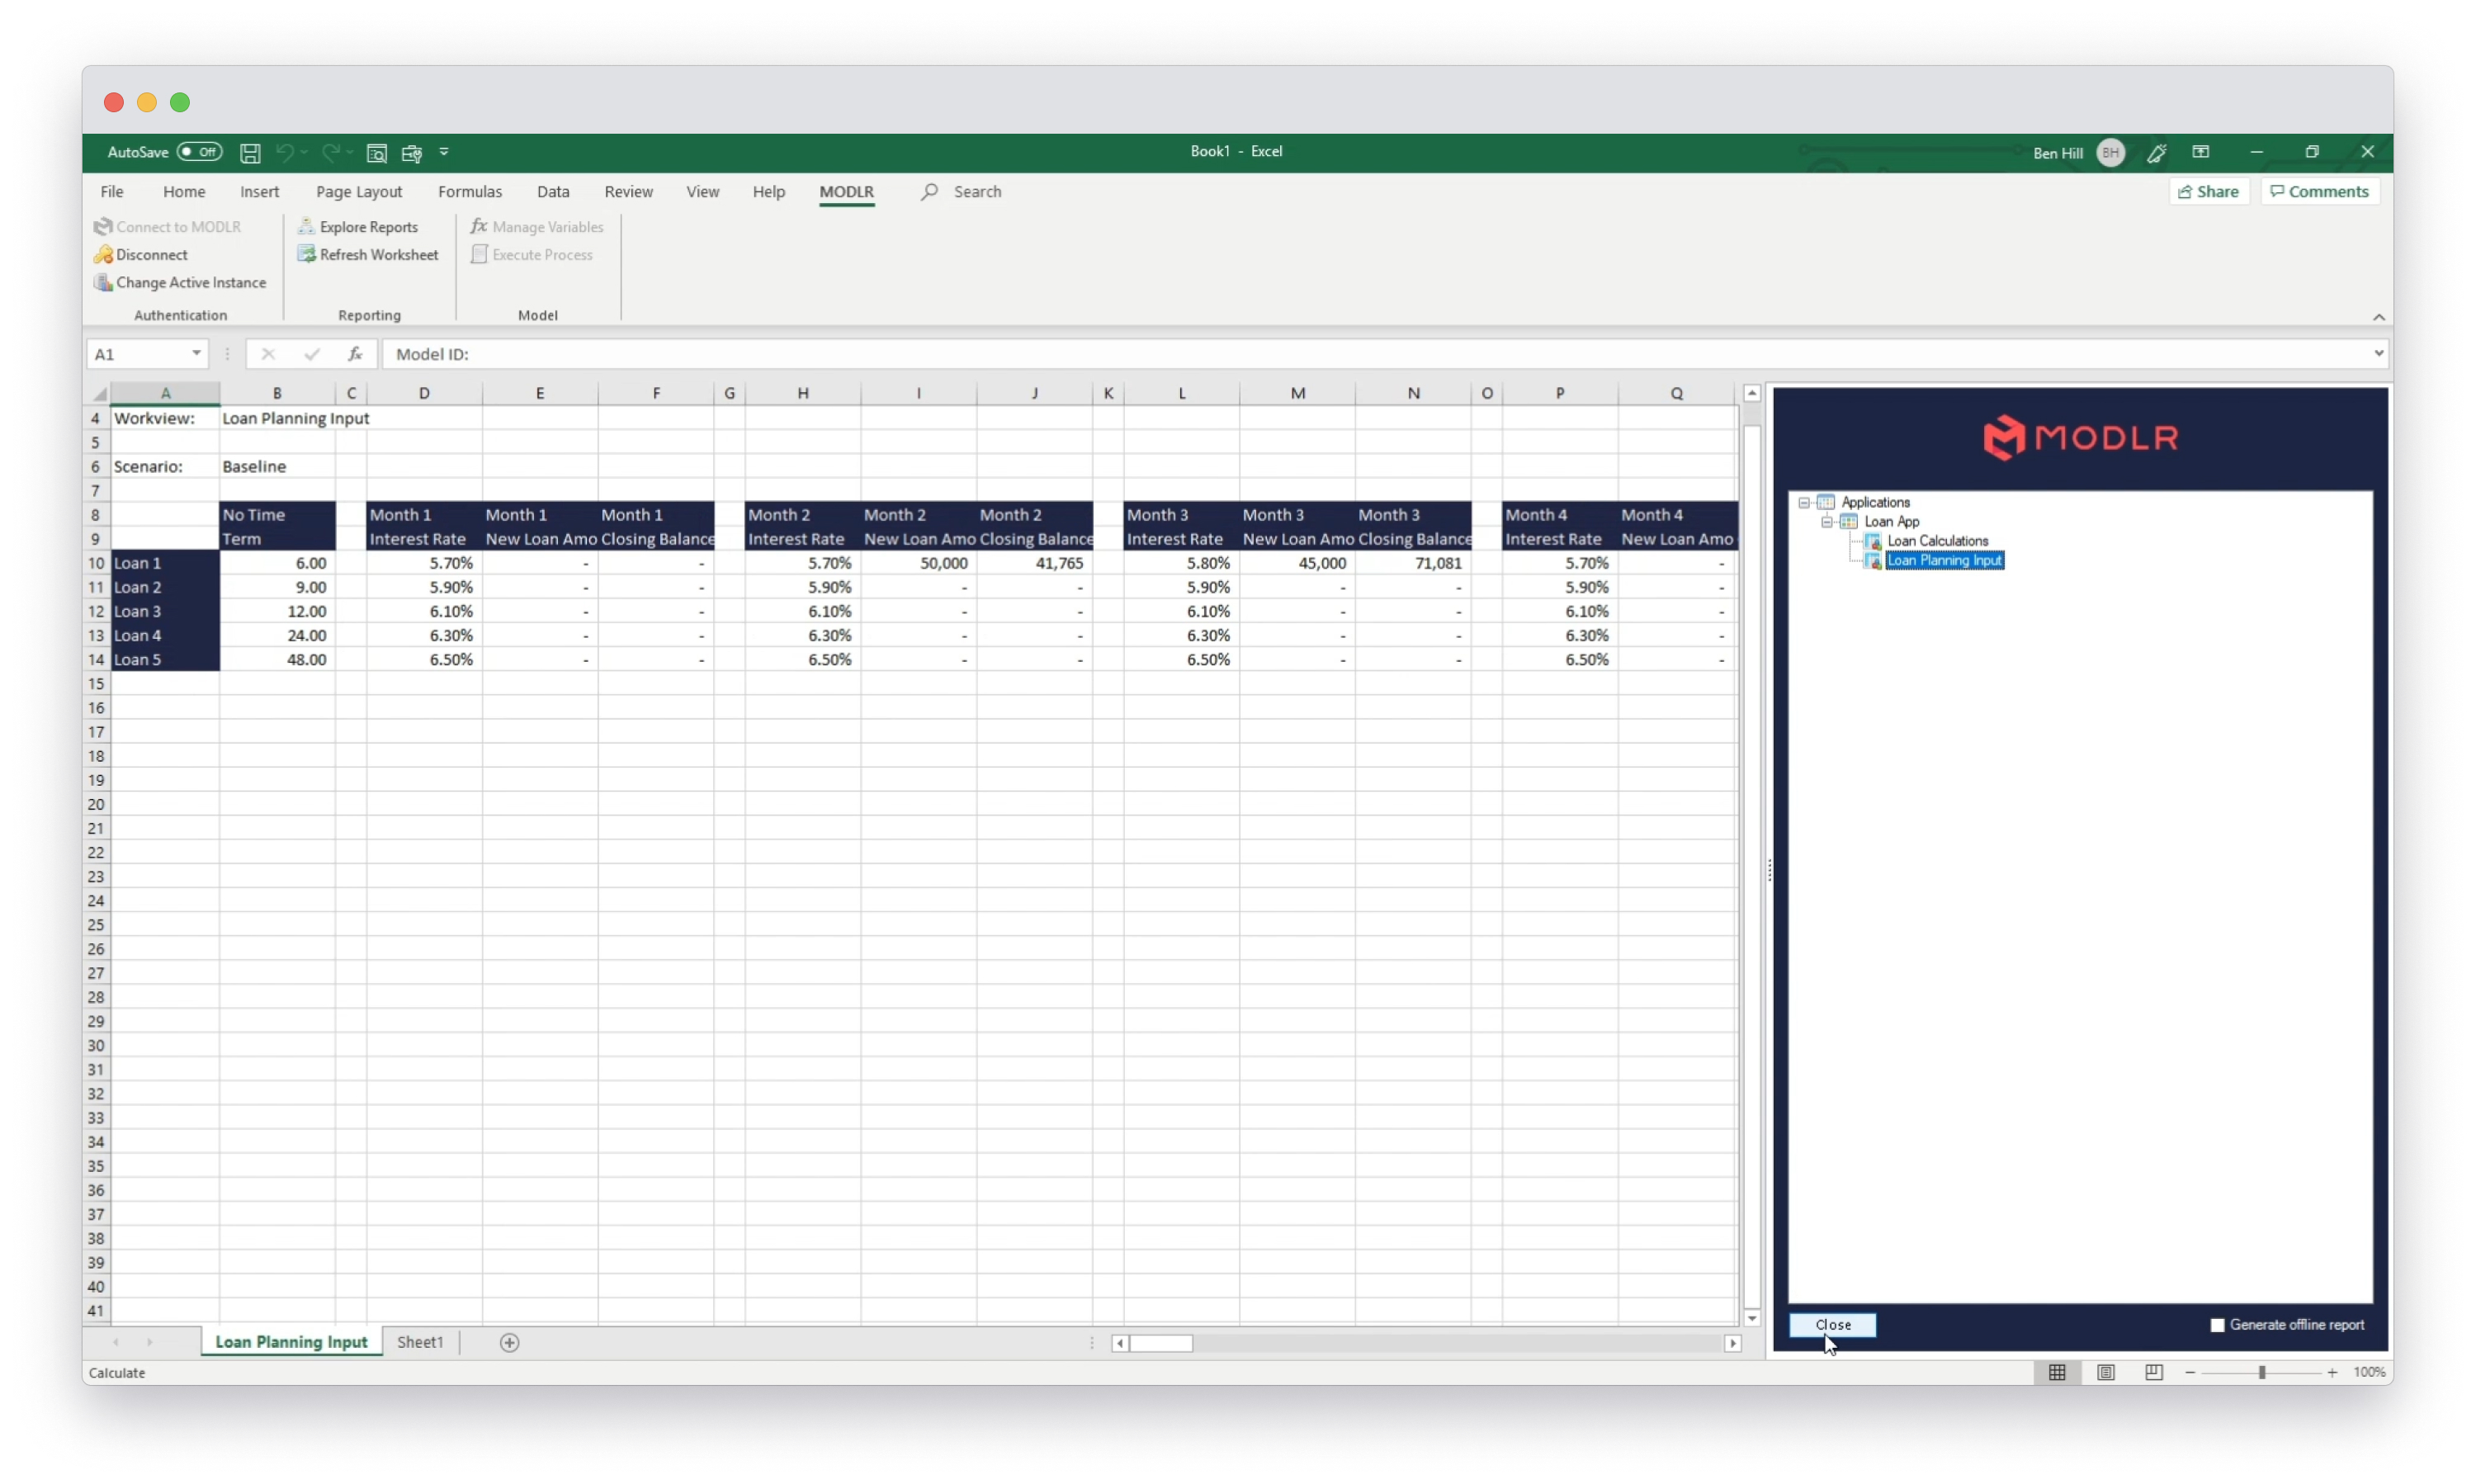
Task: Open the Page Layout tab
Action: [359, 192]
